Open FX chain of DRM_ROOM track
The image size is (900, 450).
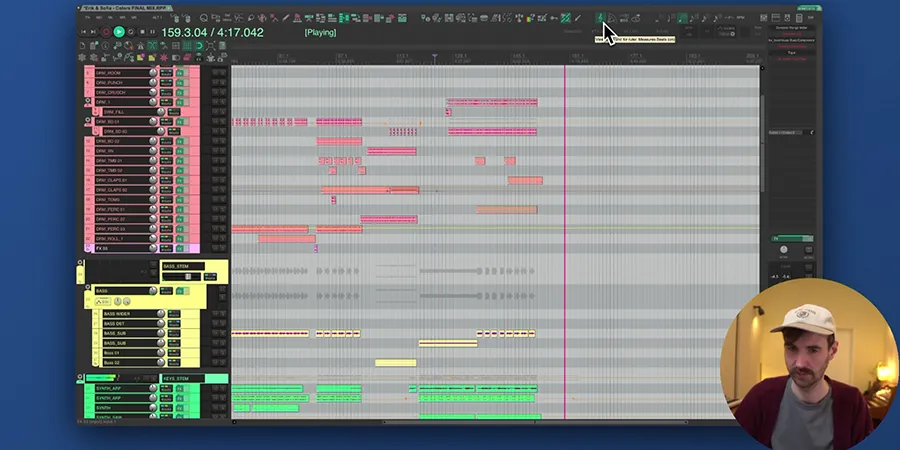click(179, 73)
